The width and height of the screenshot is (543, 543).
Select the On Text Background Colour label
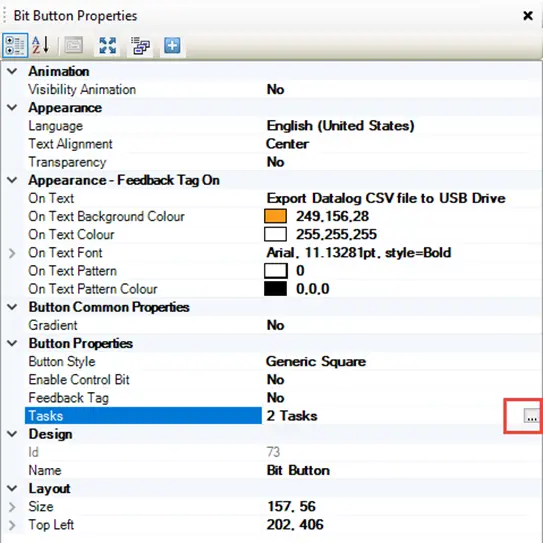(x=106, y=216)
